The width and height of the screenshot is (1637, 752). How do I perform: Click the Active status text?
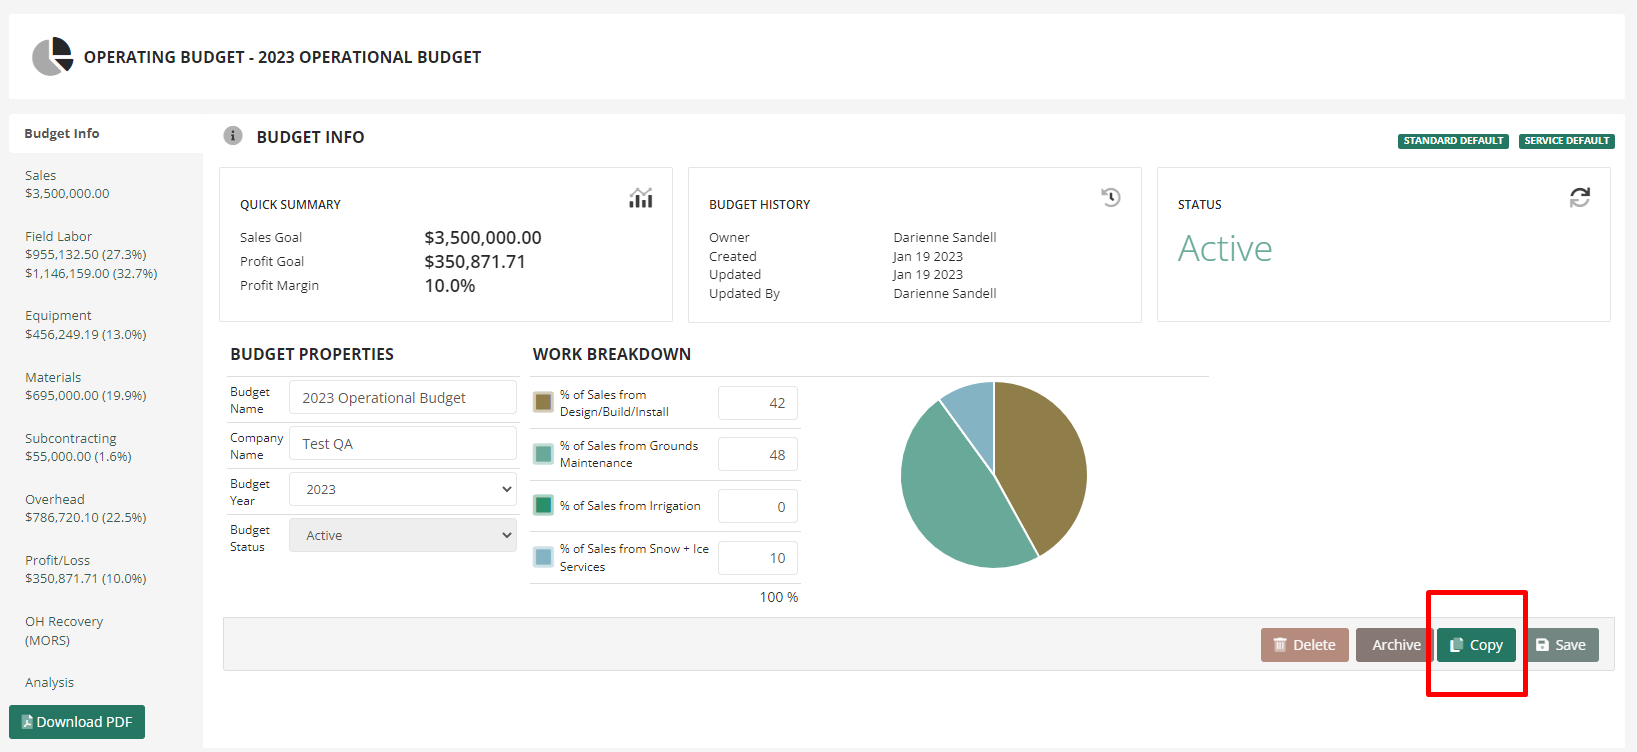pos(1225,248)
